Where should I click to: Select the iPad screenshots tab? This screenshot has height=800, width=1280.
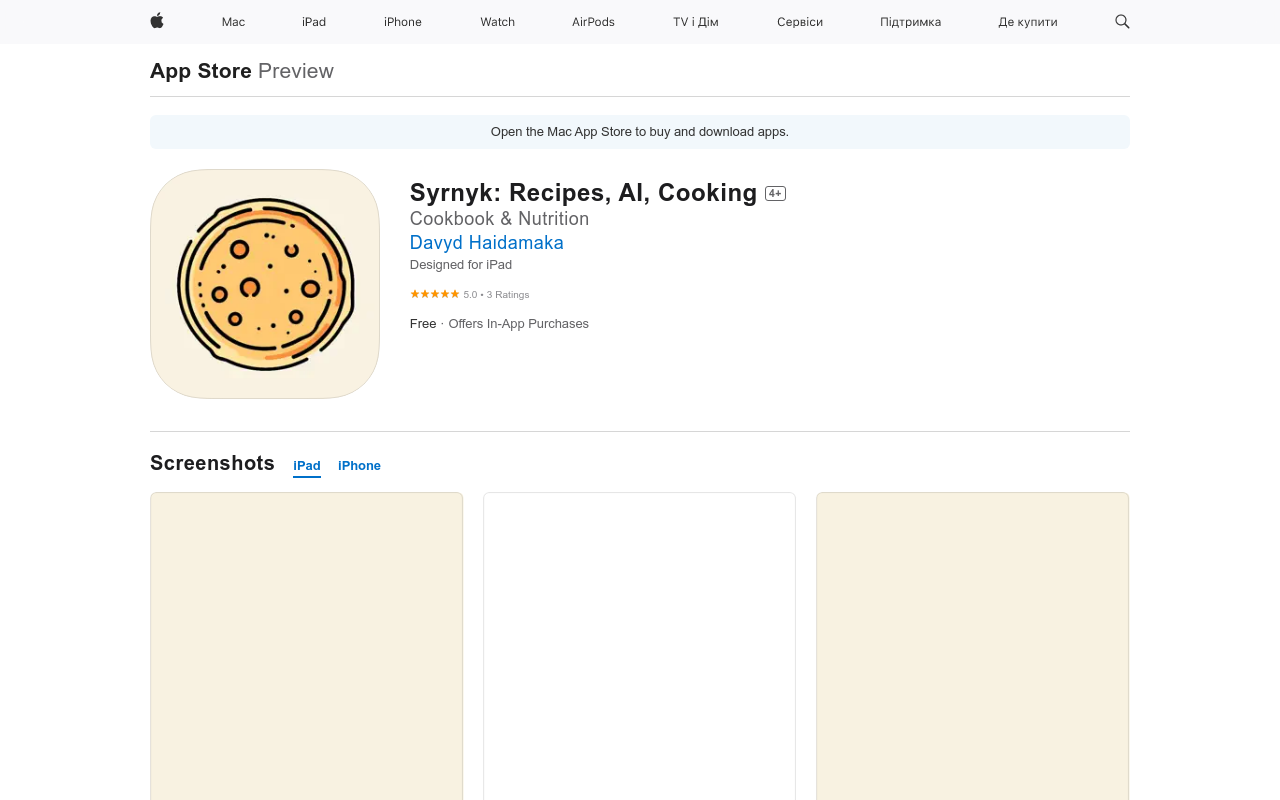tap(307, 466)
